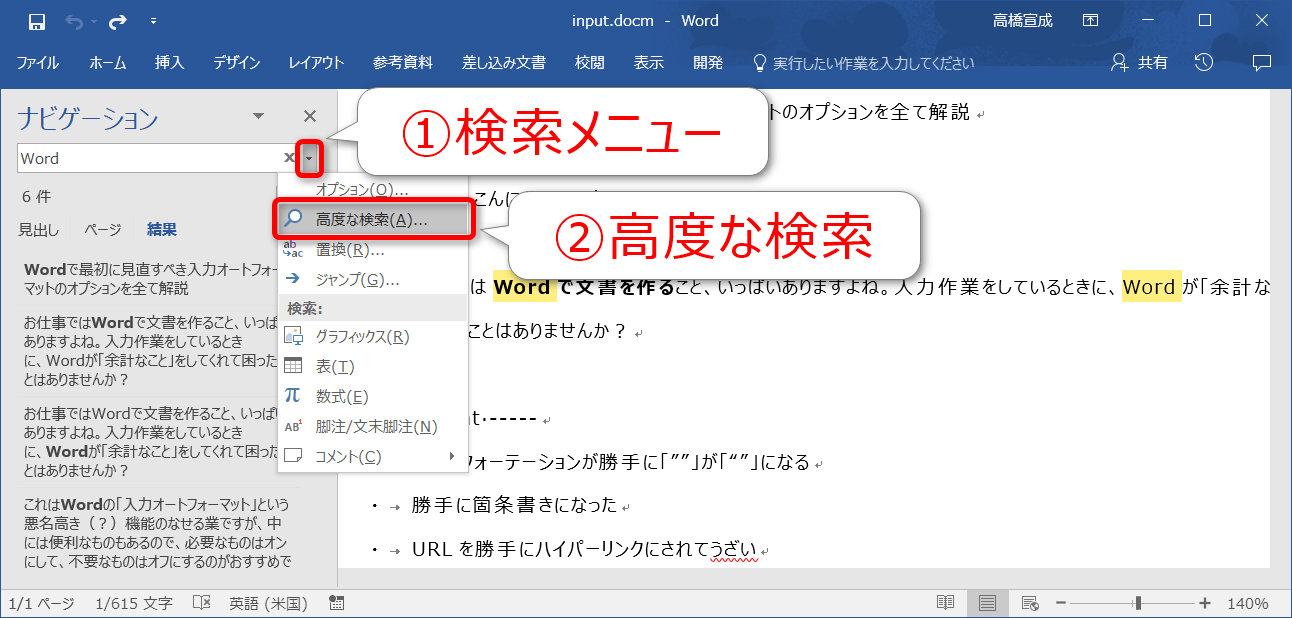Image resolution: width=1292 pixels, height=618 pixels.
Task: Open ribbon display options icon
Action: pyautogui.click(x=1089, y=21)
